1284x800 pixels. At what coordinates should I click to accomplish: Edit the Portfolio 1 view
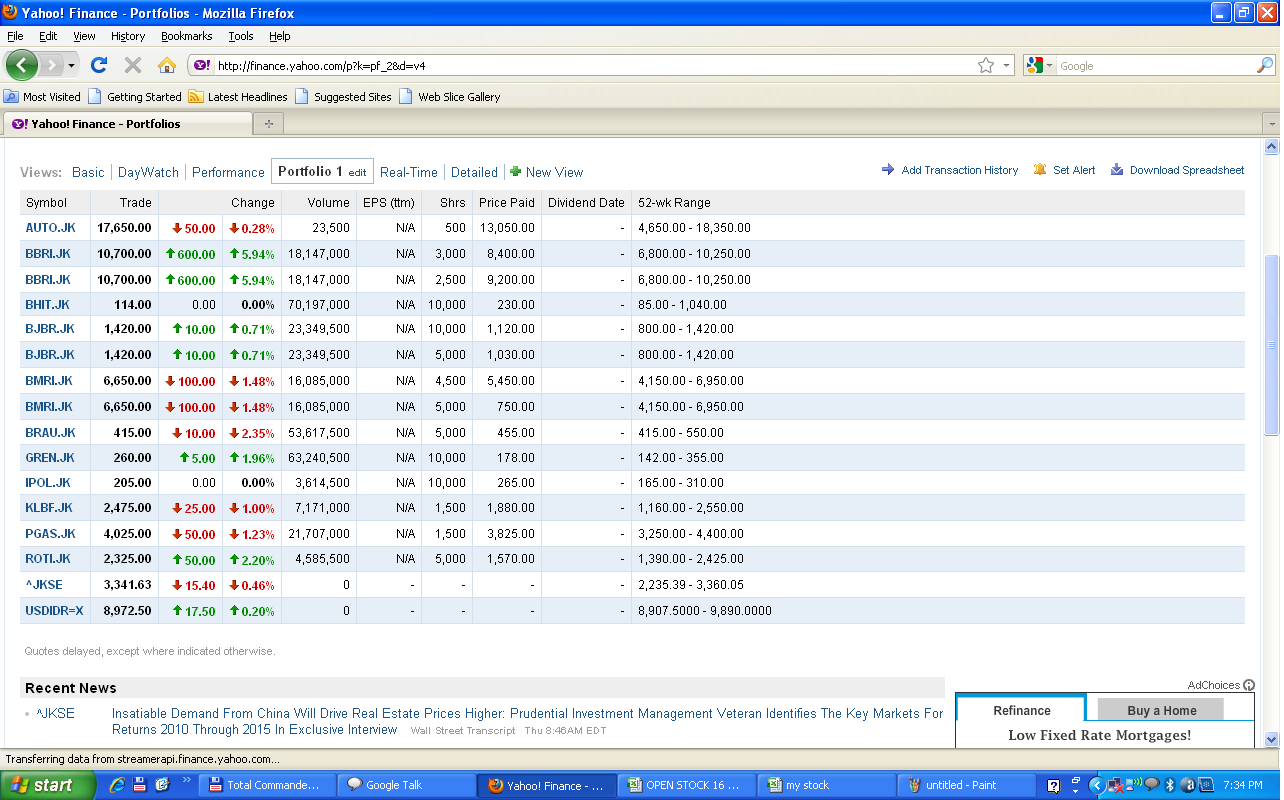coord(357,173)
